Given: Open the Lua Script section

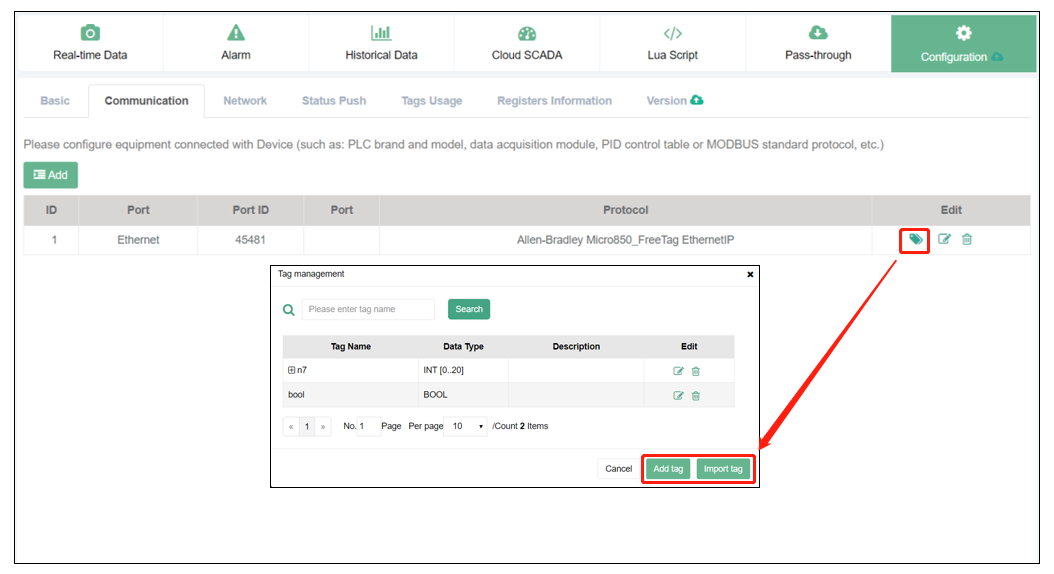Looking at the screenshot, I should point(672,44).
